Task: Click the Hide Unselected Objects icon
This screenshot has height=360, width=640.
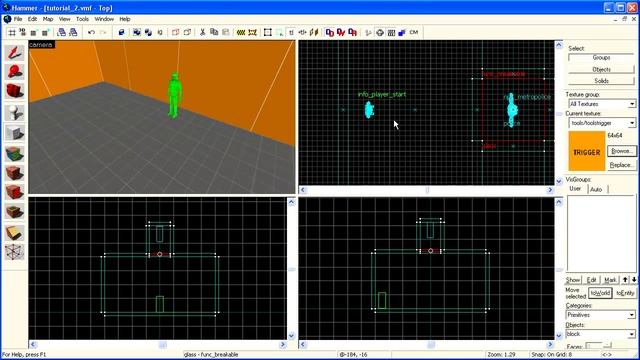Action: (x=187, y=32)
